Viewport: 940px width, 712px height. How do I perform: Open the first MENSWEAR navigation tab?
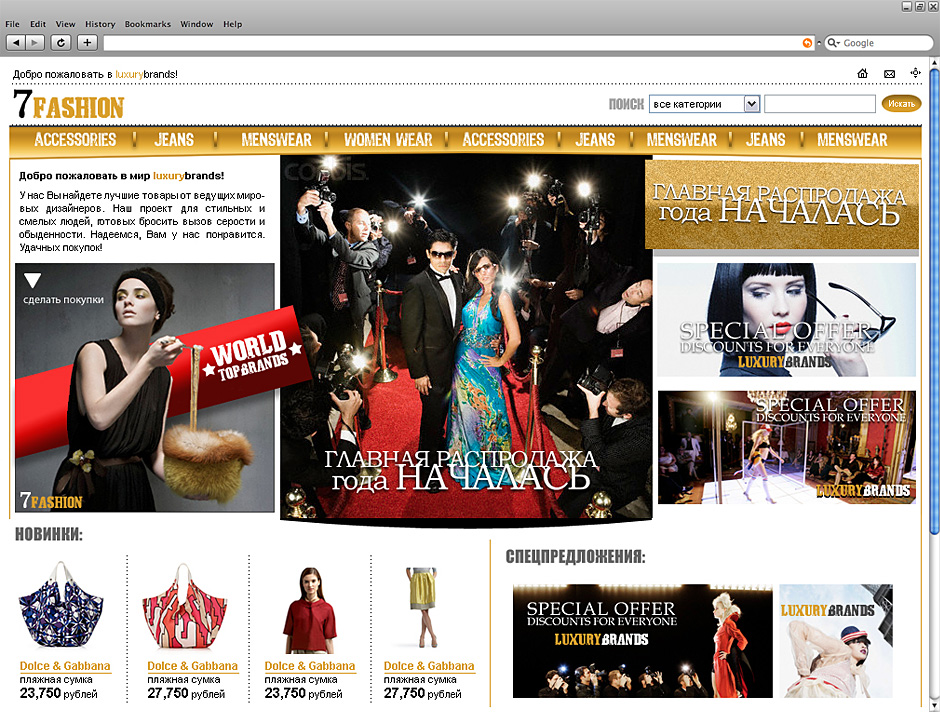(276, 140)
